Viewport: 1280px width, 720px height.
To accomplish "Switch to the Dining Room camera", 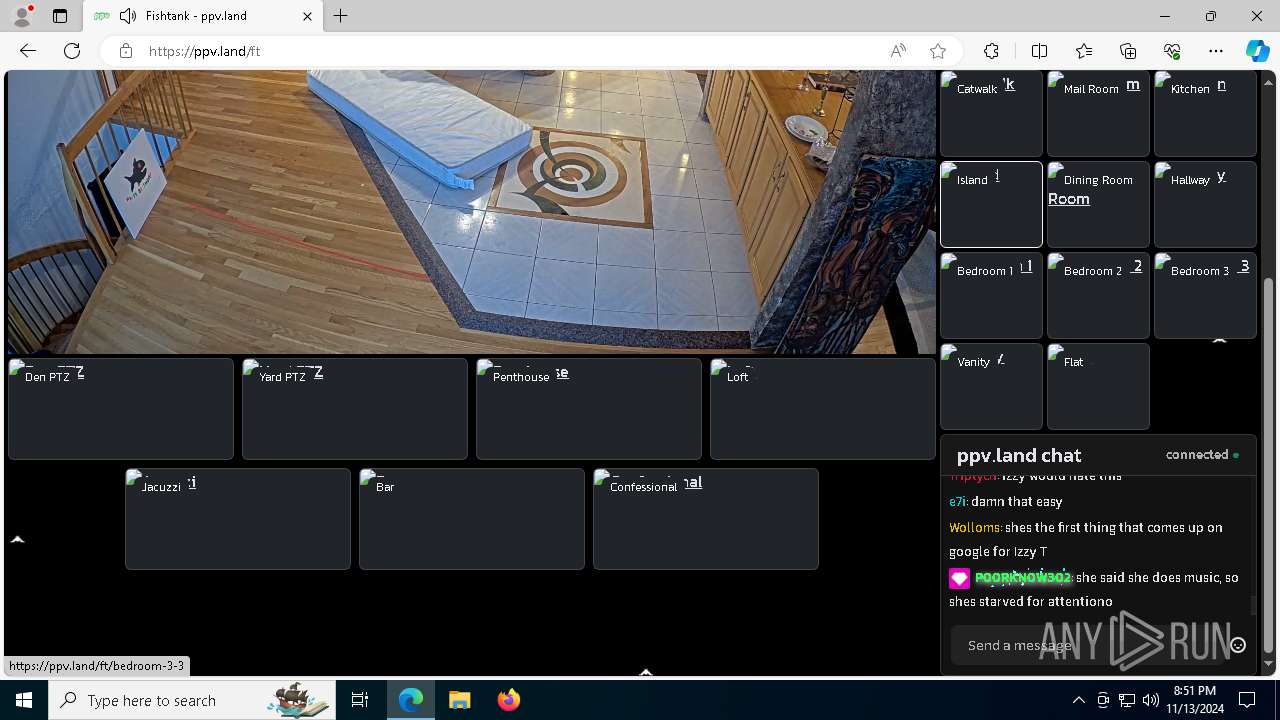I will [1098, 204].
